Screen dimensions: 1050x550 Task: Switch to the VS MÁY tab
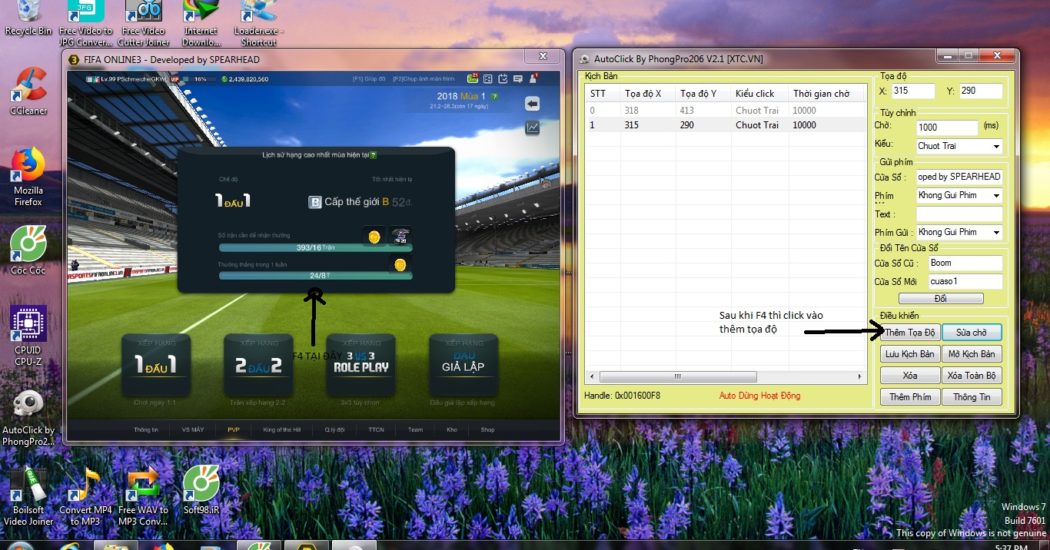pos(193,429)
